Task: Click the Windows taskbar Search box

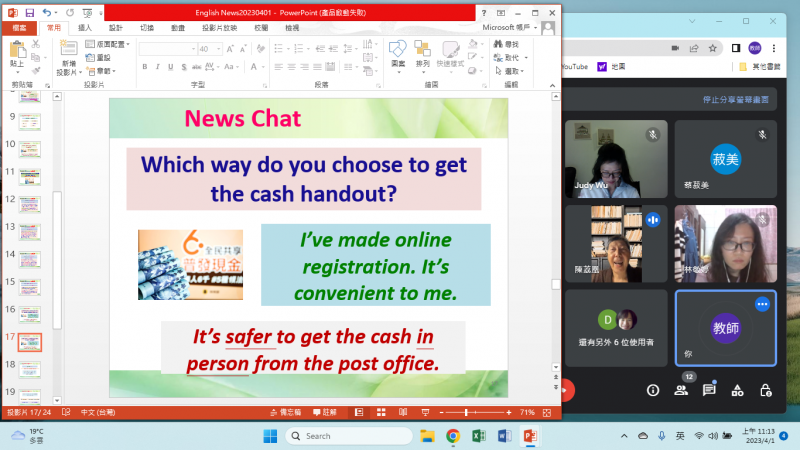Action: click(349, 436)
